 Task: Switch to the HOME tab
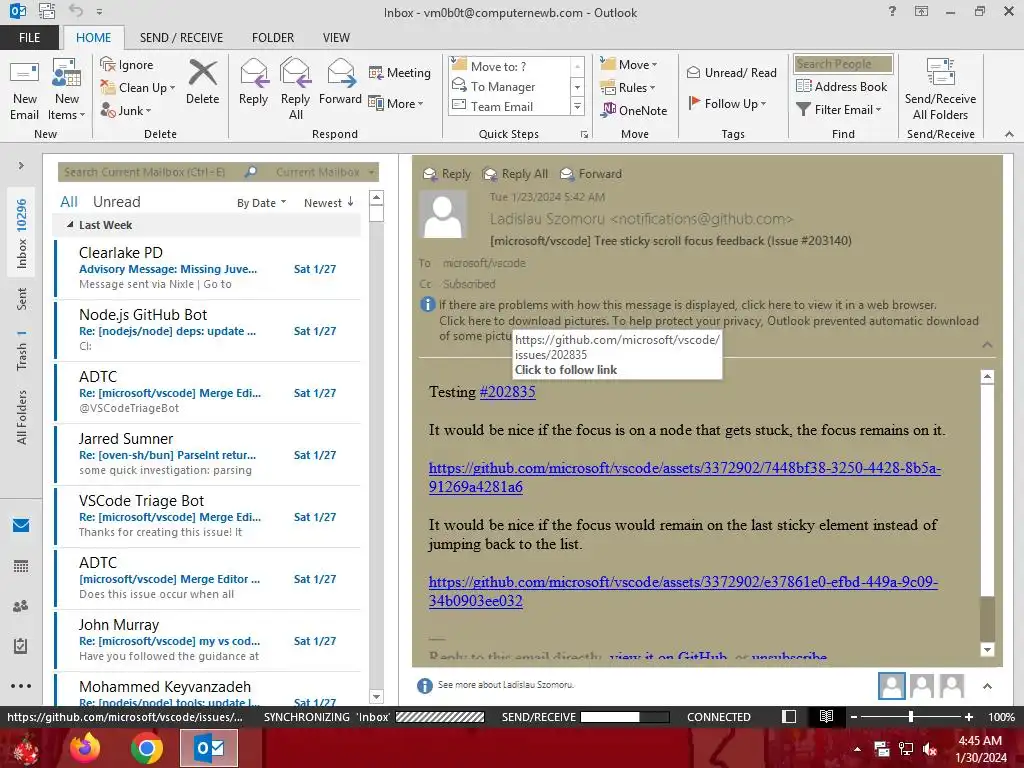[x=93, y=37]
